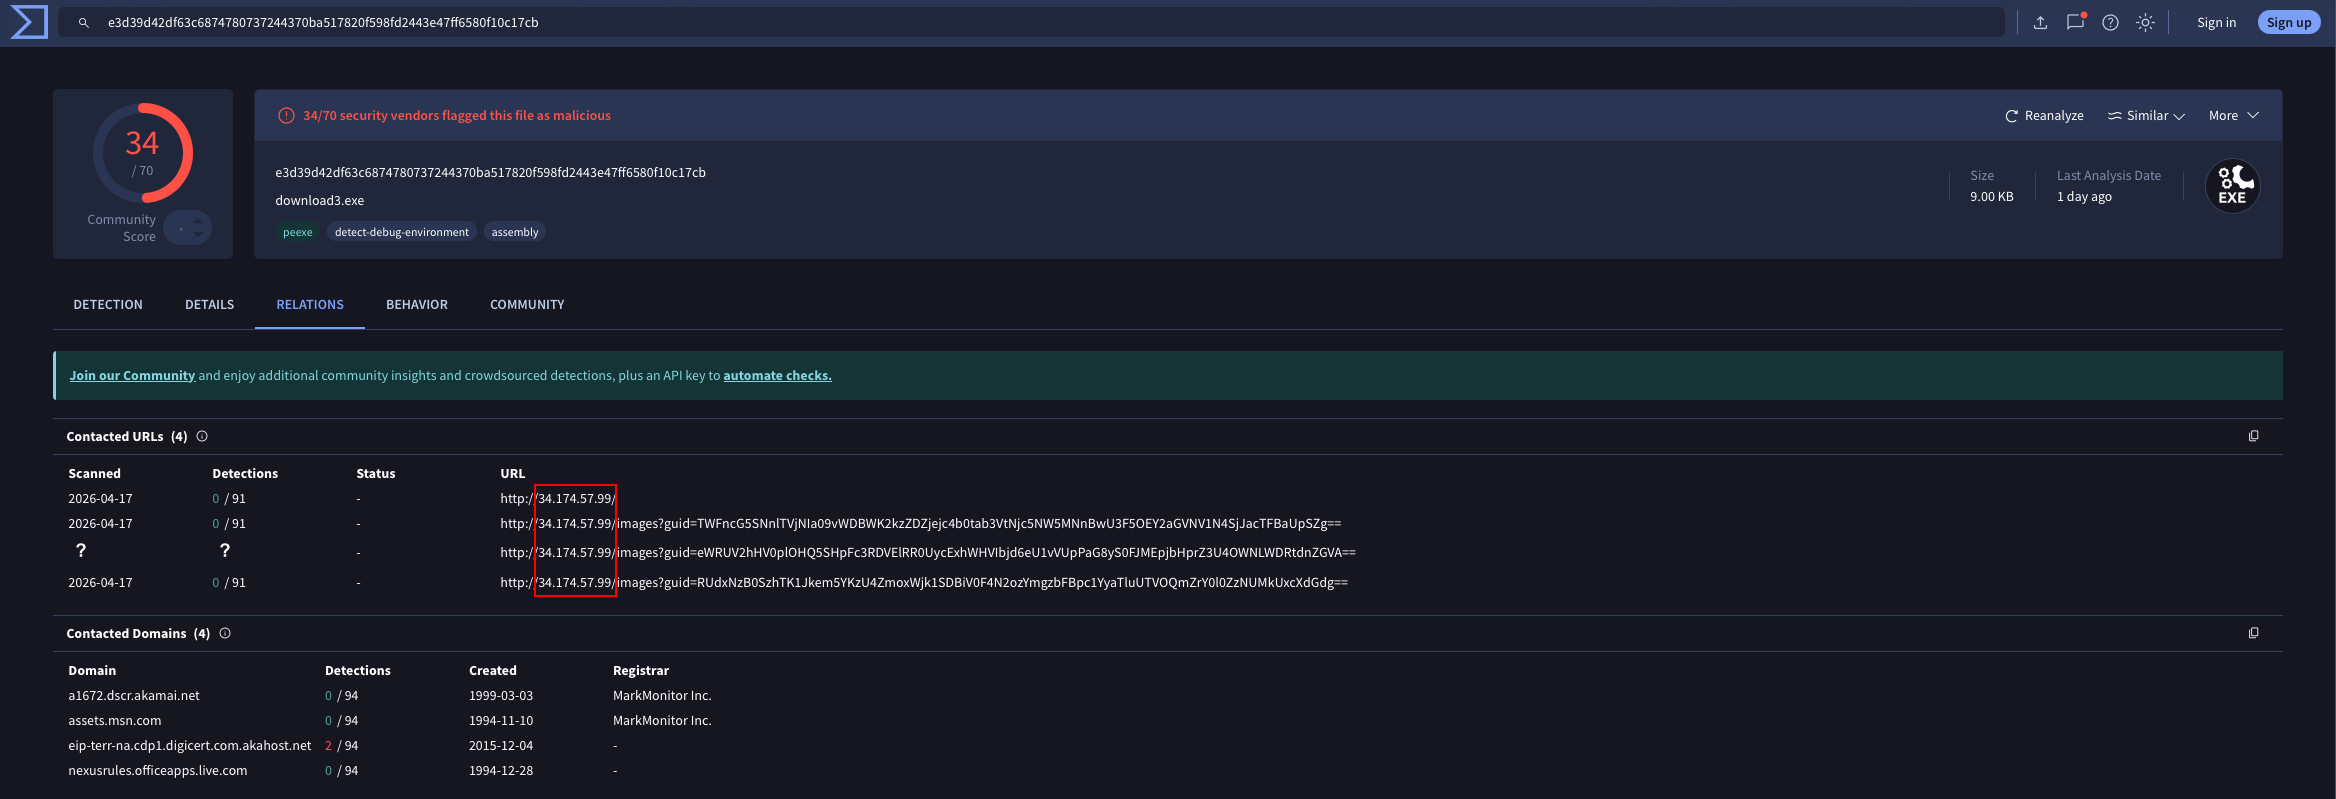Image resolution: width=2336 pixels, height=799 pixels.
Task: Click the Join our Community link
Action: click(x=132, y=376)
